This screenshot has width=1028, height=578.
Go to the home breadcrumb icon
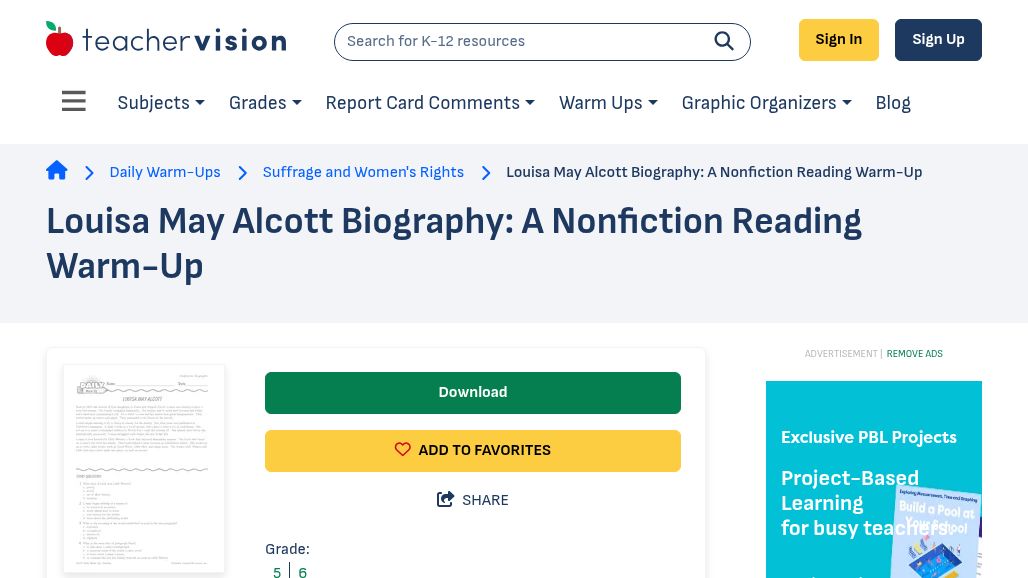57,171
